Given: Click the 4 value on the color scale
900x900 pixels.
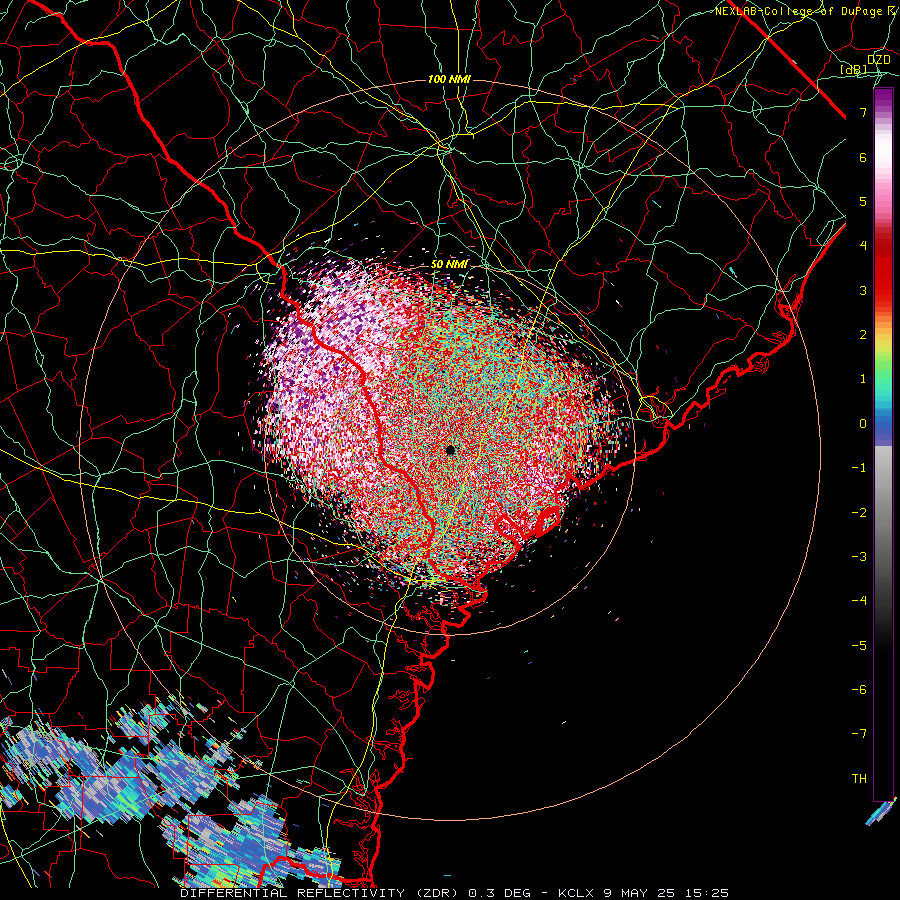Looking at the screenshot, I should 863,246.
